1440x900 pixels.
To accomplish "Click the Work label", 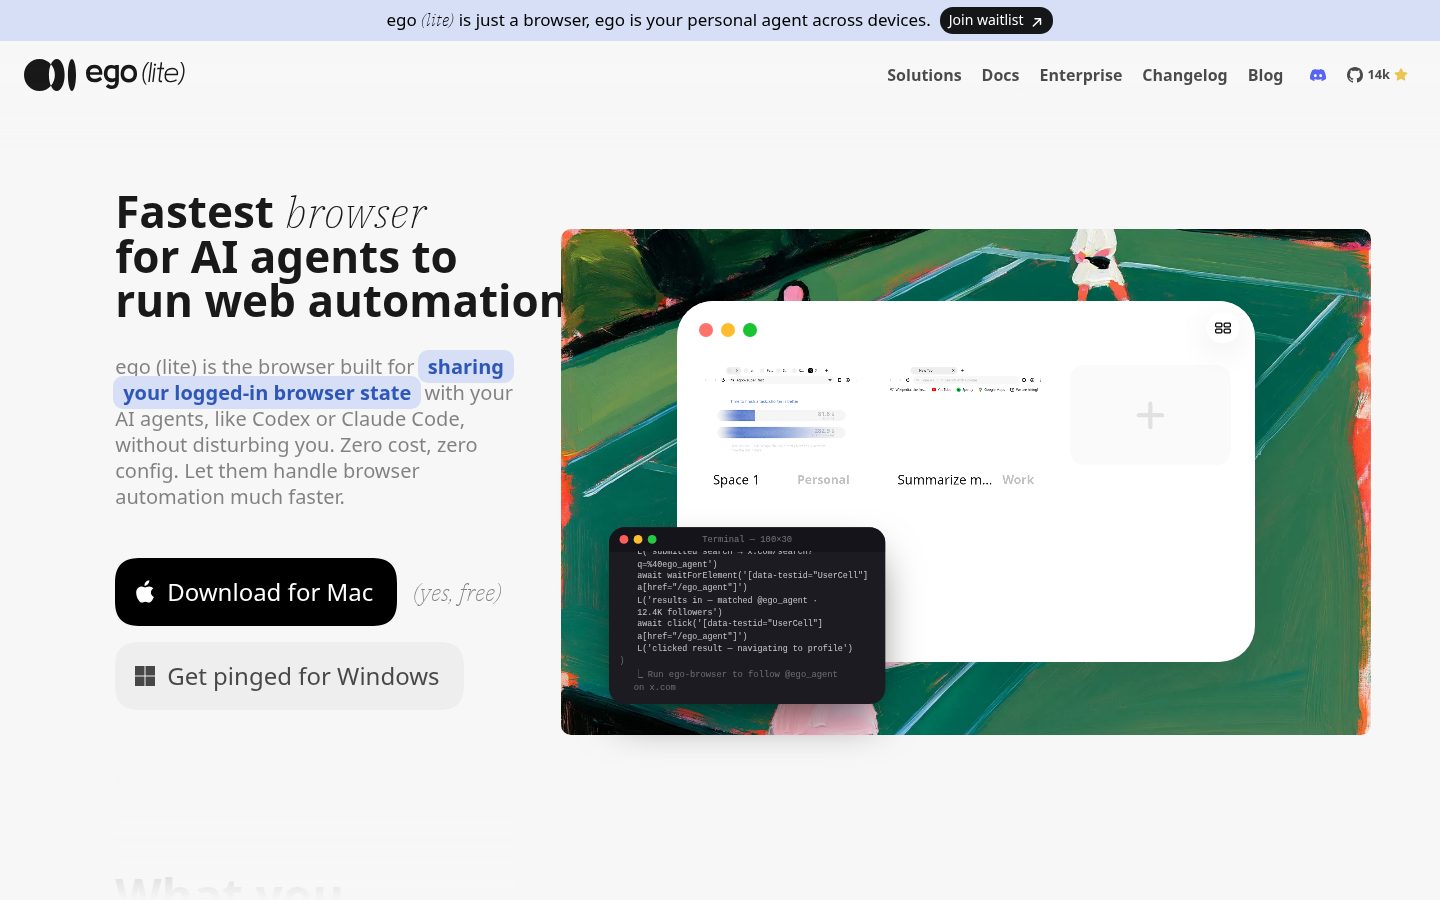I will click(1018, 480).
